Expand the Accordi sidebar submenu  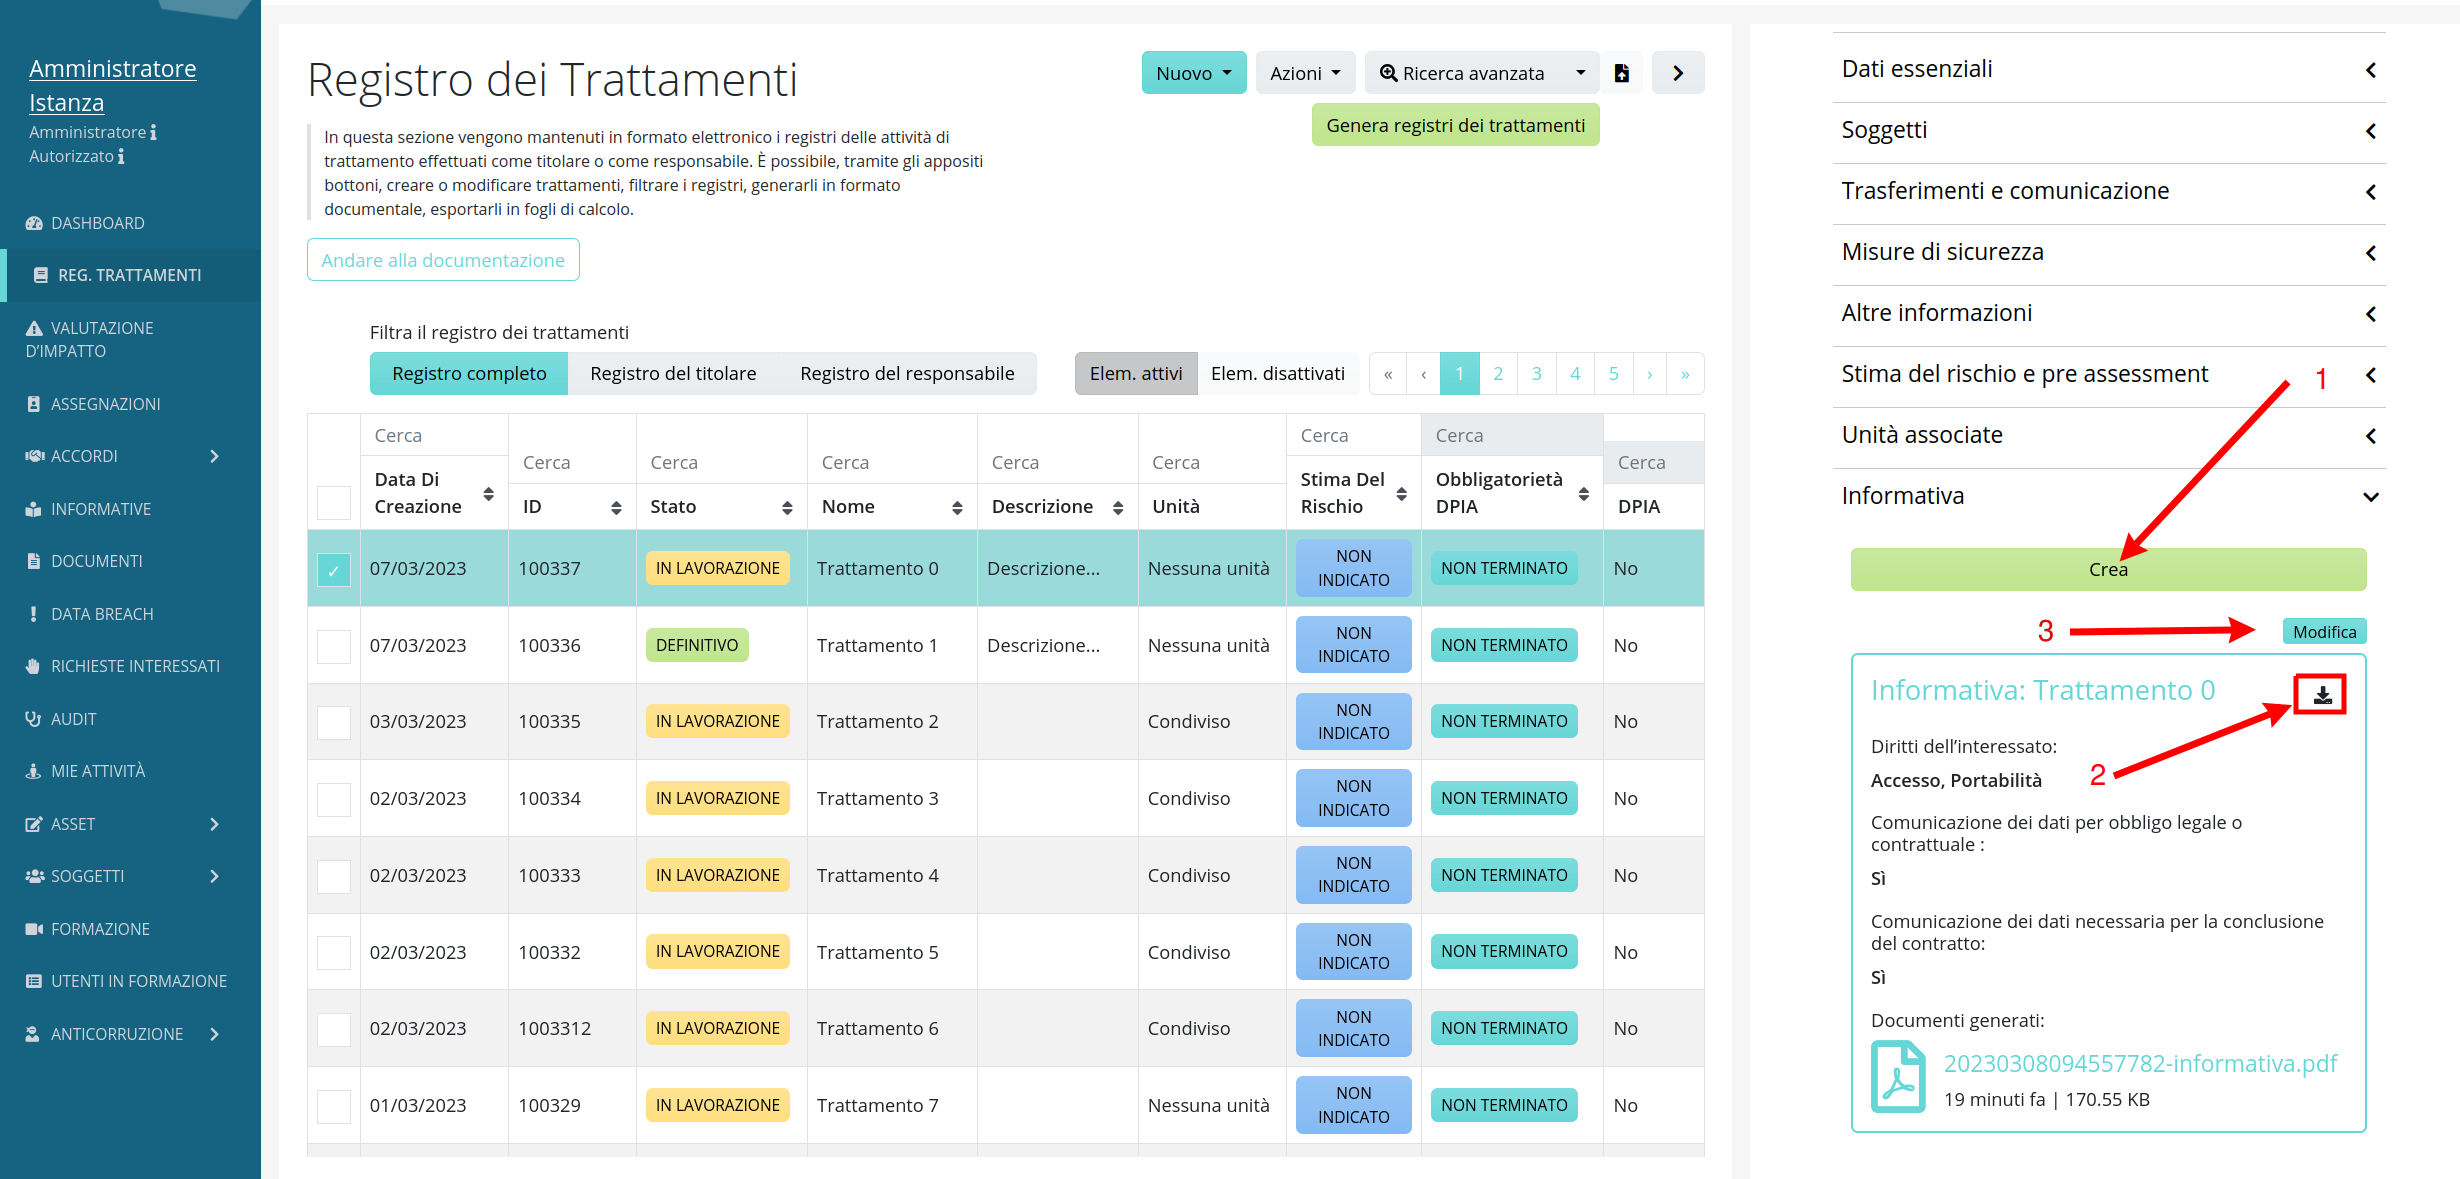coord(214,456)
